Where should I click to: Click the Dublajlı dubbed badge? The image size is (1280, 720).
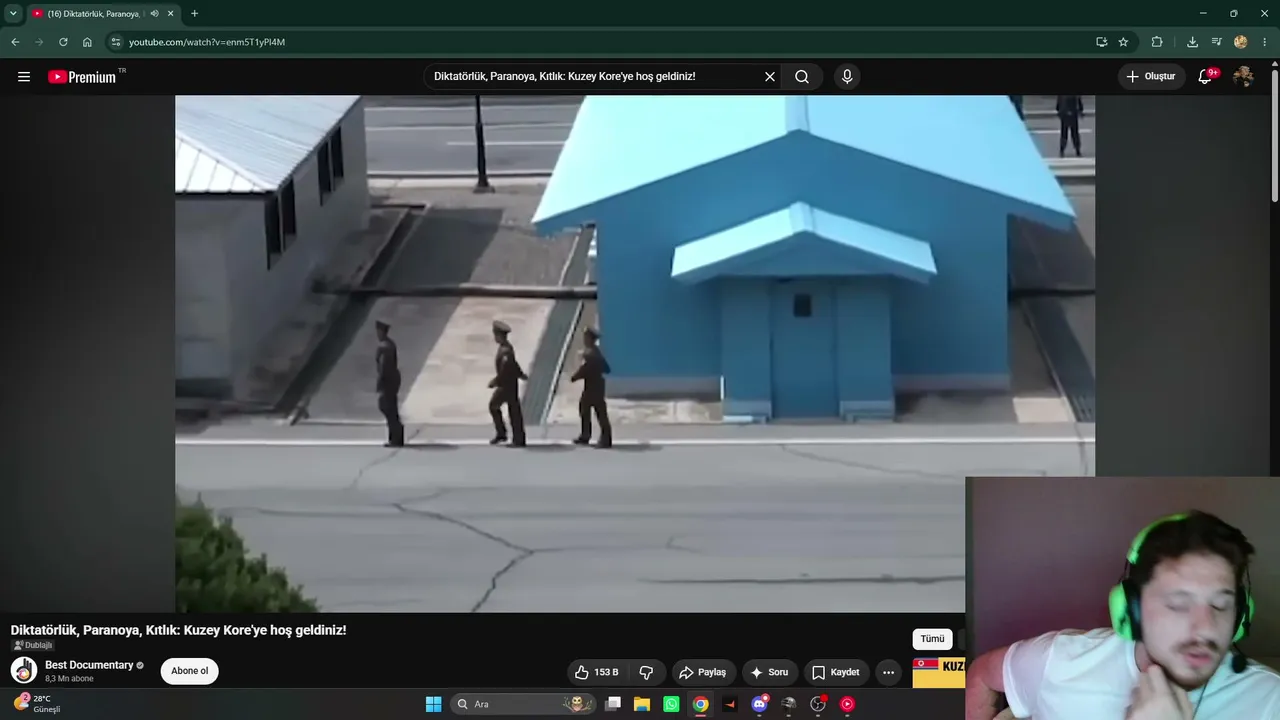point(32,645)
